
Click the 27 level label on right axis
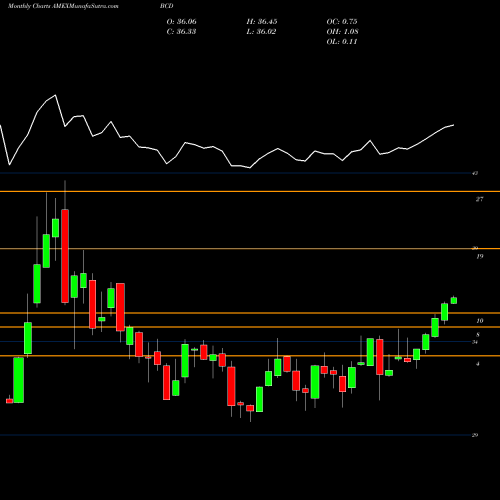click(479, 199)
